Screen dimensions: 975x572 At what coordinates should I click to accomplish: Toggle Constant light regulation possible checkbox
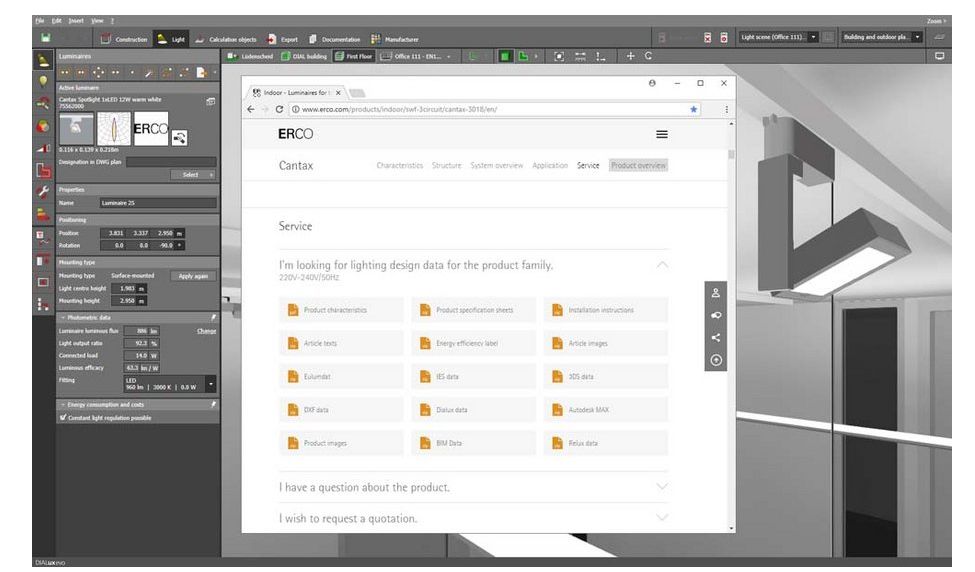(x=63, y=418)
